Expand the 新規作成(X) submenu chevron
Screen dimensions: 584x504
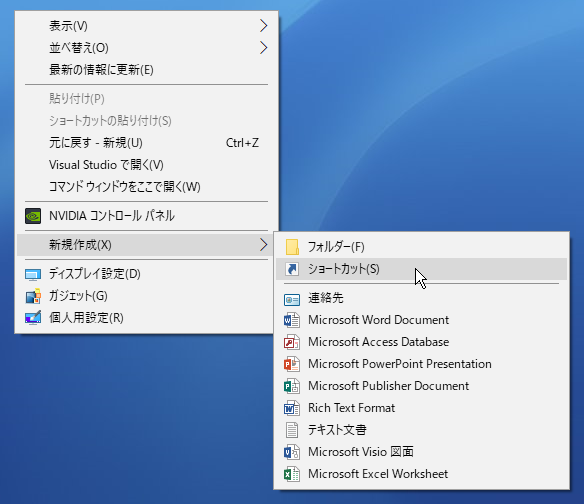pyautogui.click(x=264, y=245)
